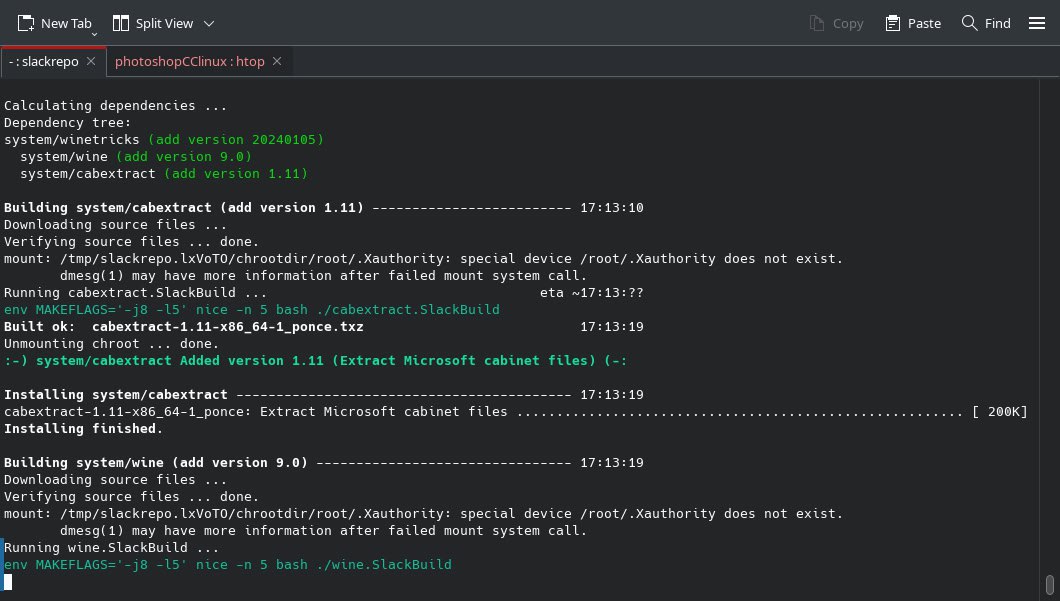
Task: Close the photoshopCClinux : htop tab
Action: tap(276, 61)
